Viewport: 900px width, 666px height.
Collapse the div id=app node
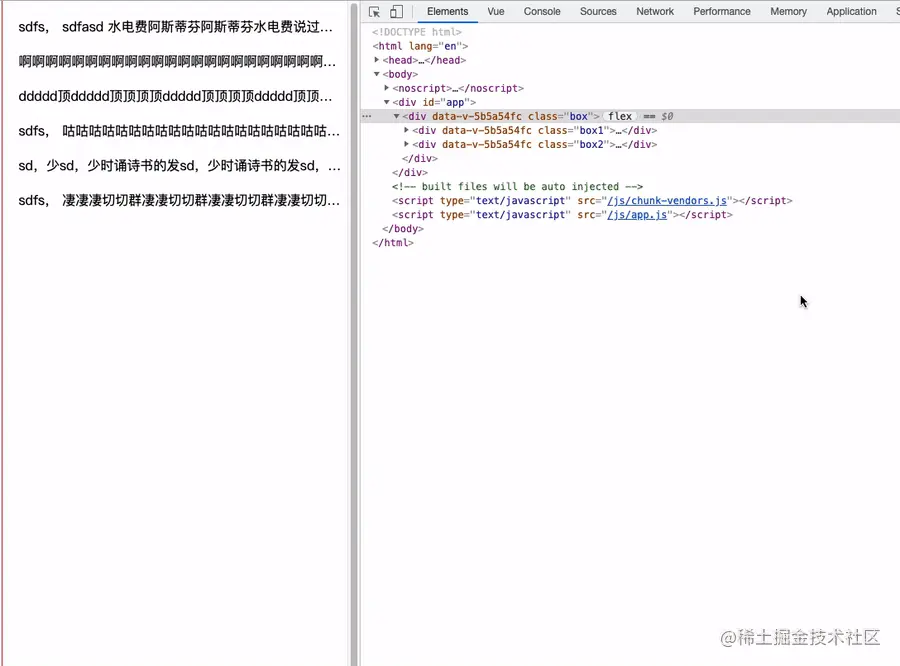386,102
